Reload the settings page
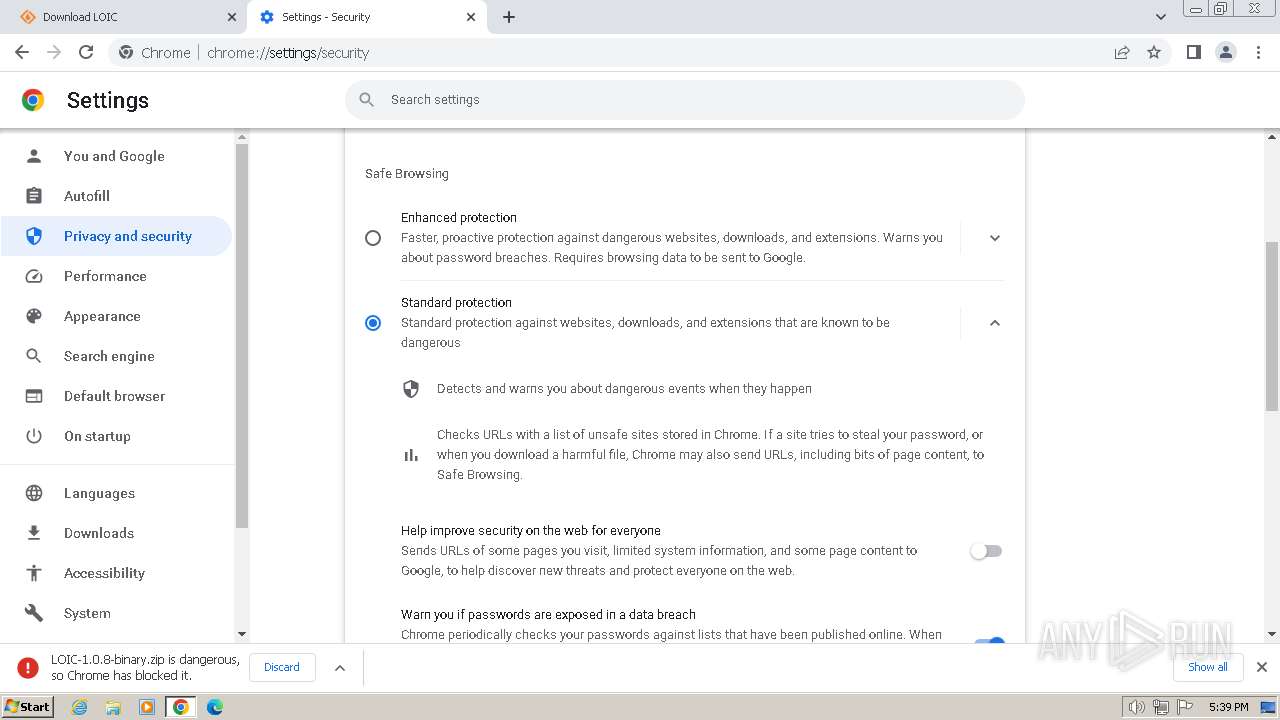1280x720 pixels. (x=86, y=52)
